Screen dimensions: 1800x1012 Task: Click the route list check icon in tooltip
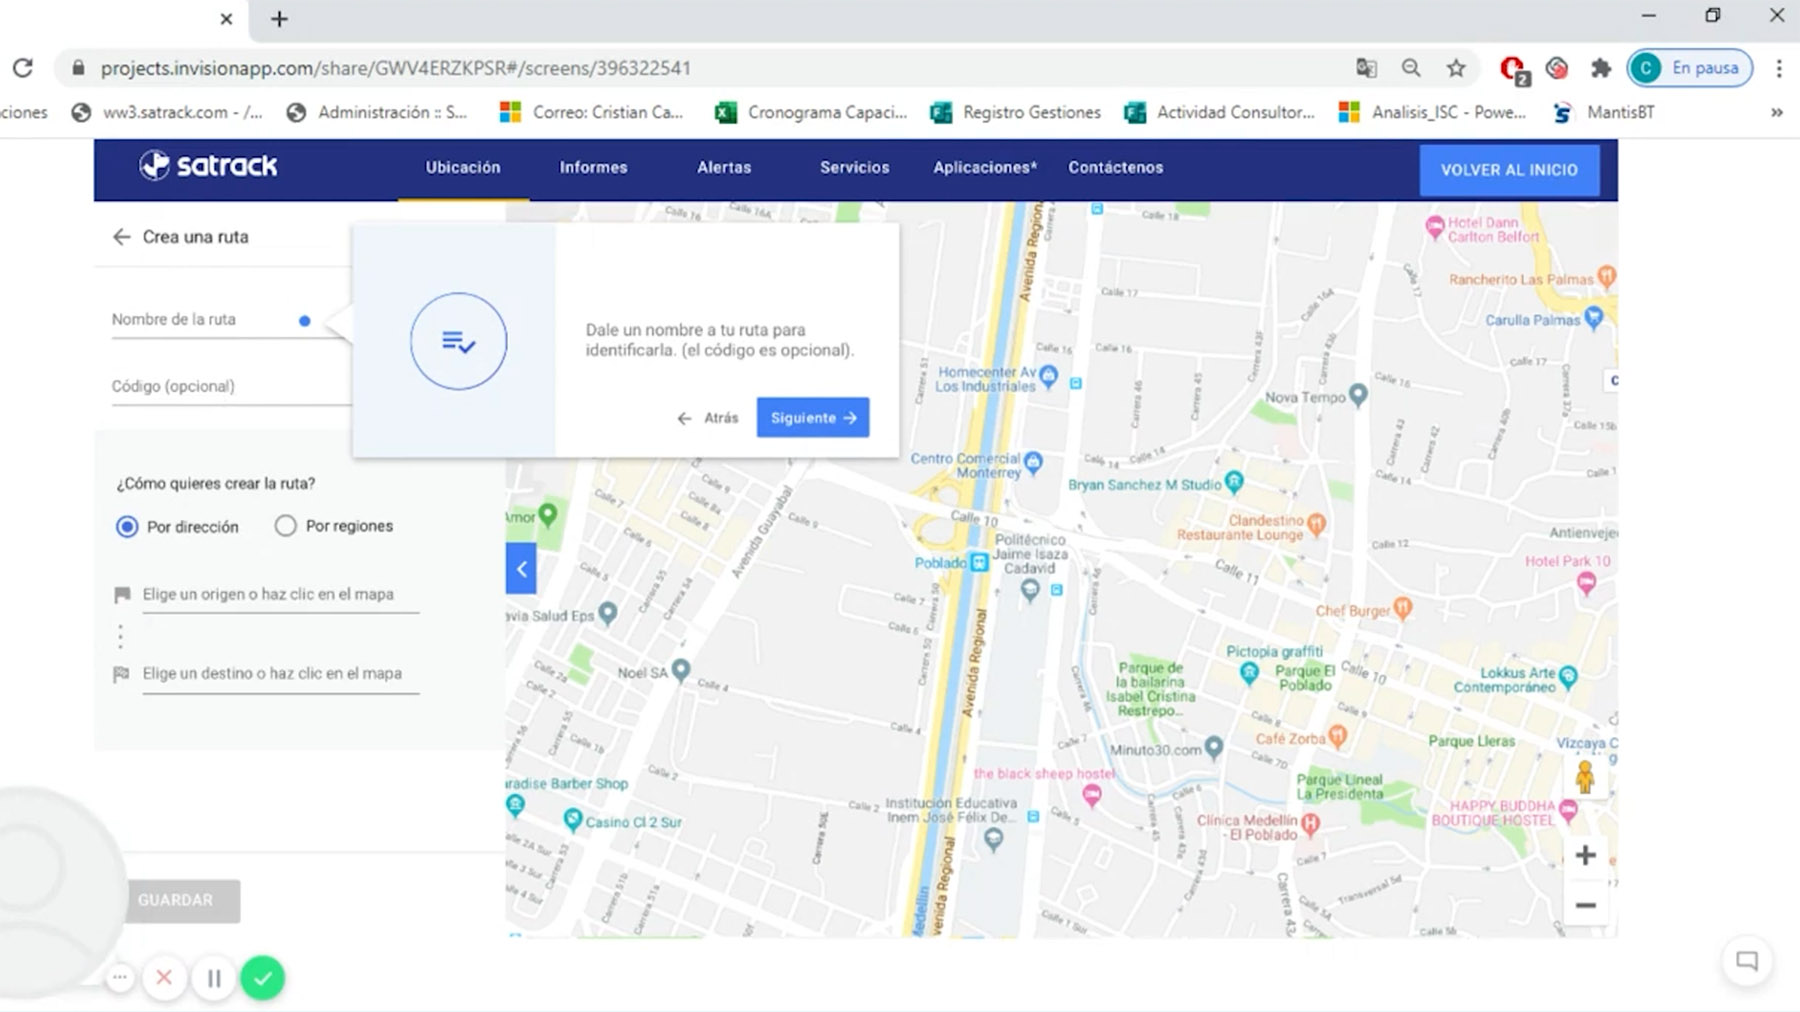click(458, 342)
